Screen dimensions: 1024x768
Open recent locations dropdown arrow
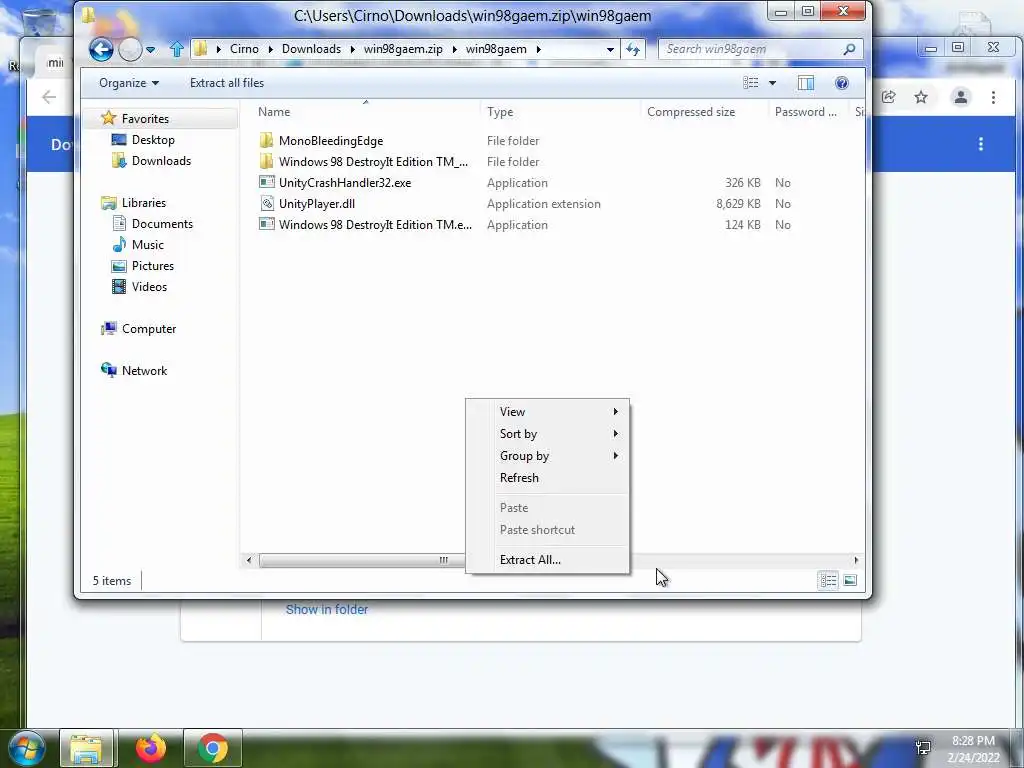150,49
